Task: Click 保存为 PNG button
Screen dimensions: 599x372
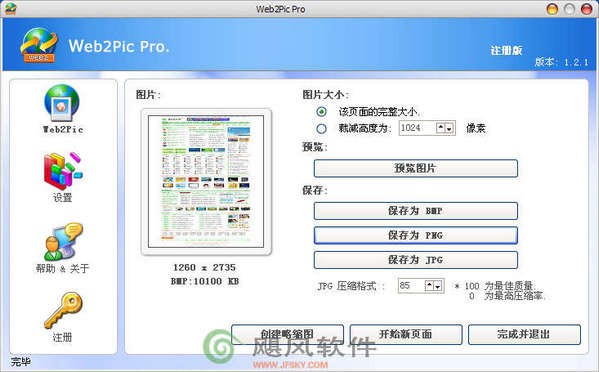Action: click(x=416, y=235)
